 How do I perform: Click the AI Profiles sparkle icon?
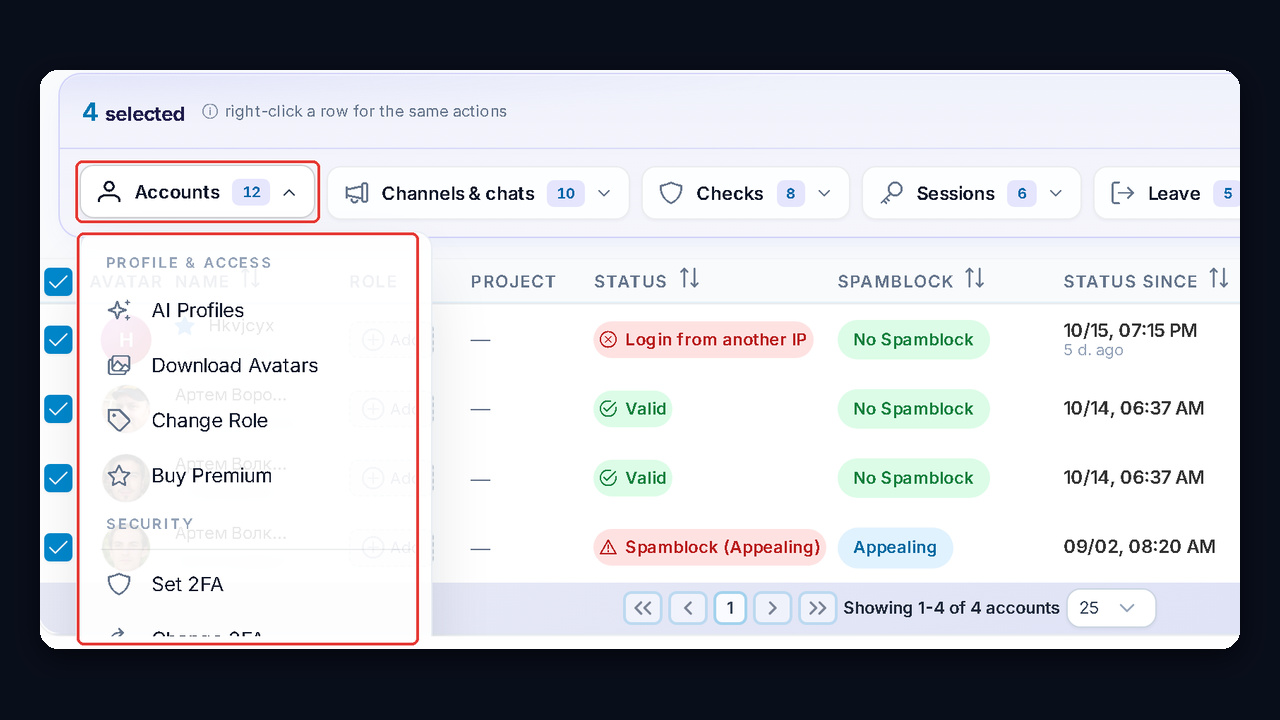(x=119, y=310)
